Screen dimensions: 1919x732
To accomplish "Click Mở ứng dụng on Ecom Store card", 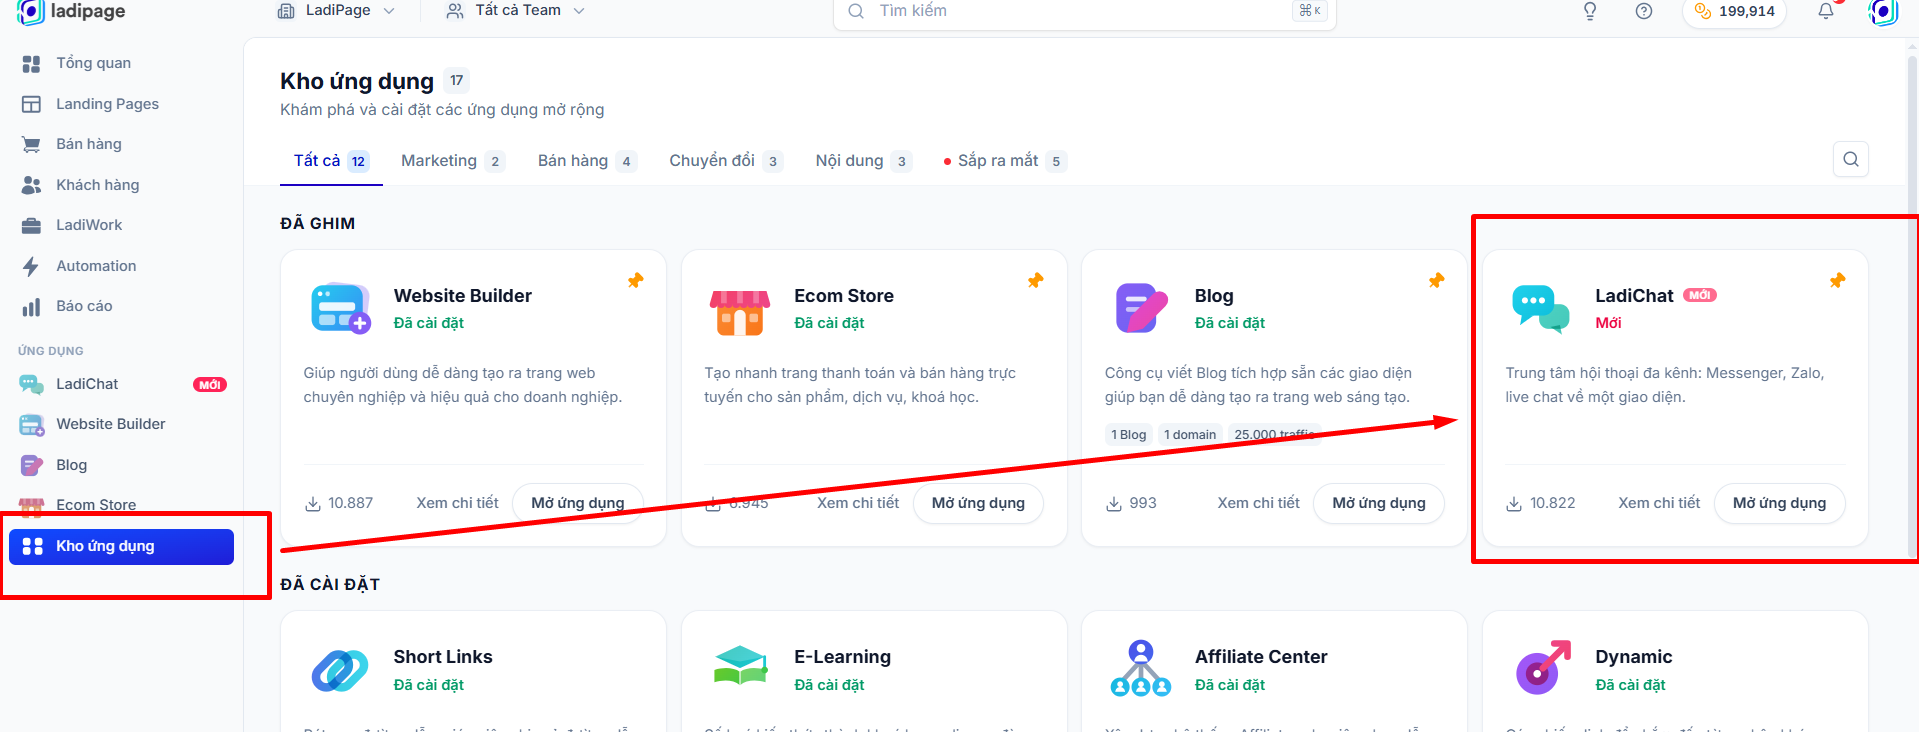I will [978, 503].
